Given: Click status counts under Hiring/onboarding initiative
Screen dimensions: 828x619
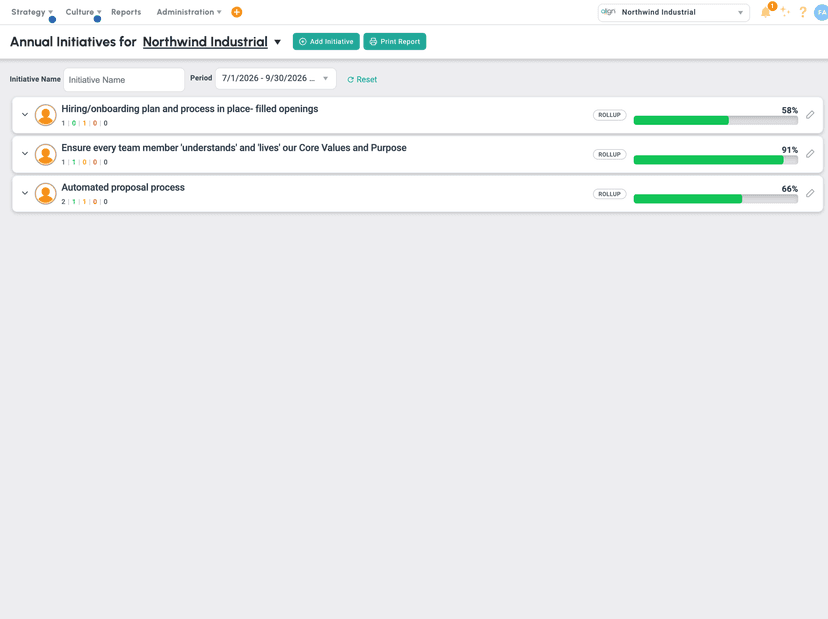Looking at the screenshot, I should (x=84, y=123).
